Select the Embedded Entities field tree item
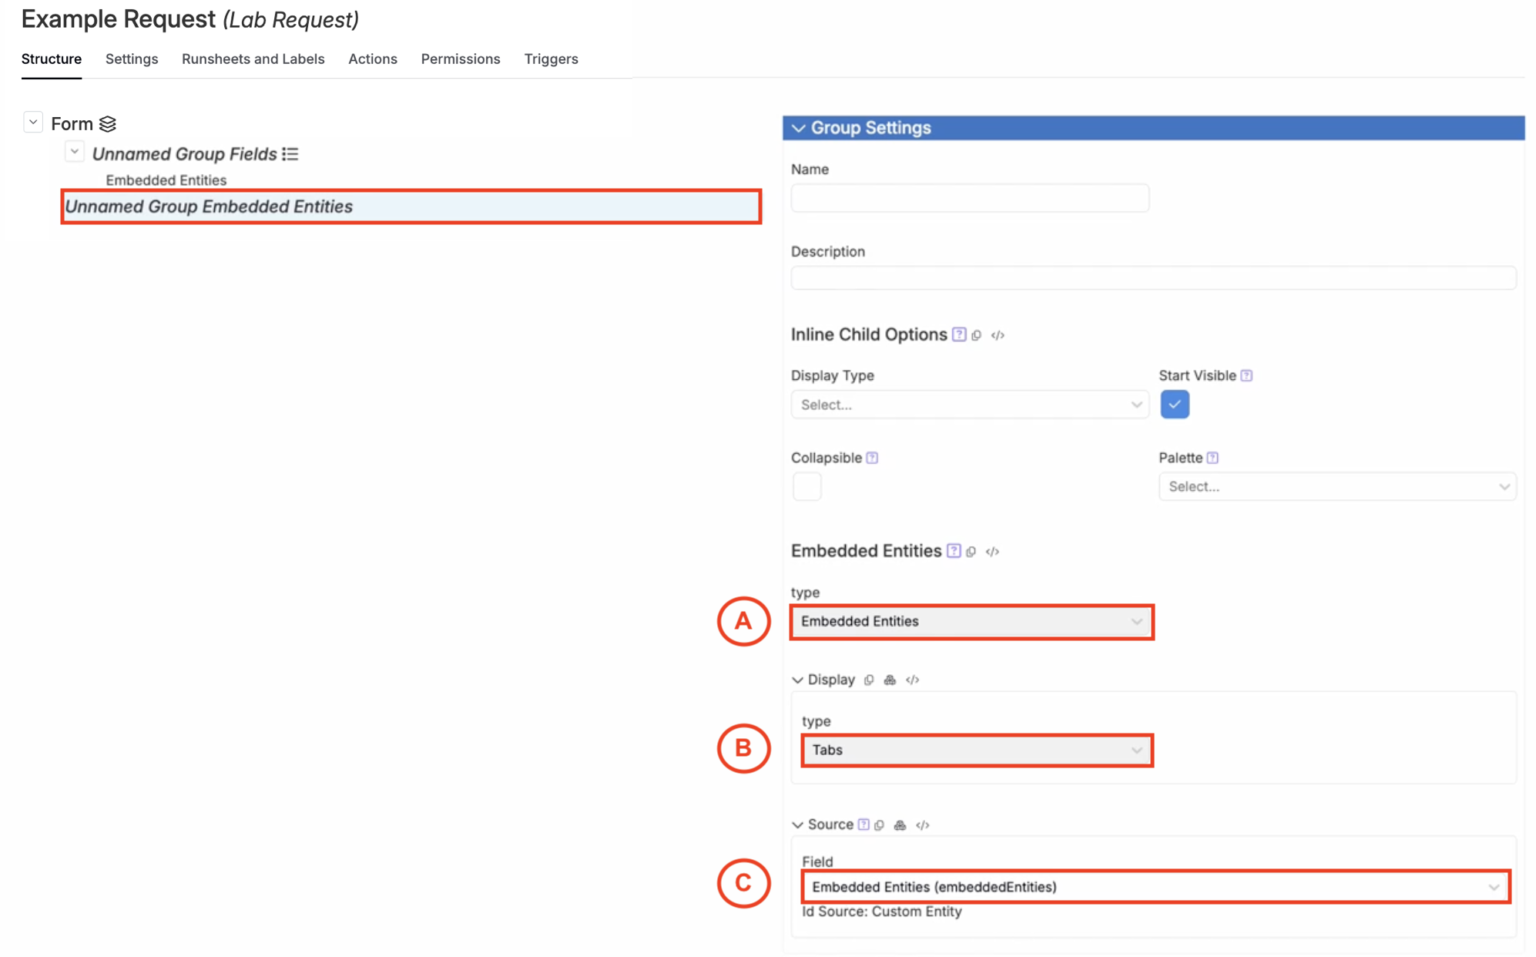 [166, 181]
